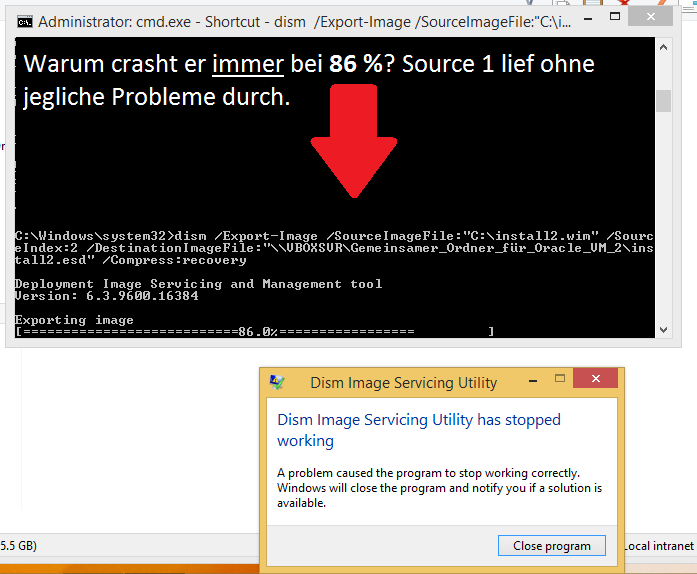
Task: Click 'Deployment Image Servicing and Management tool' line
Action: click(x=198, y=284)
